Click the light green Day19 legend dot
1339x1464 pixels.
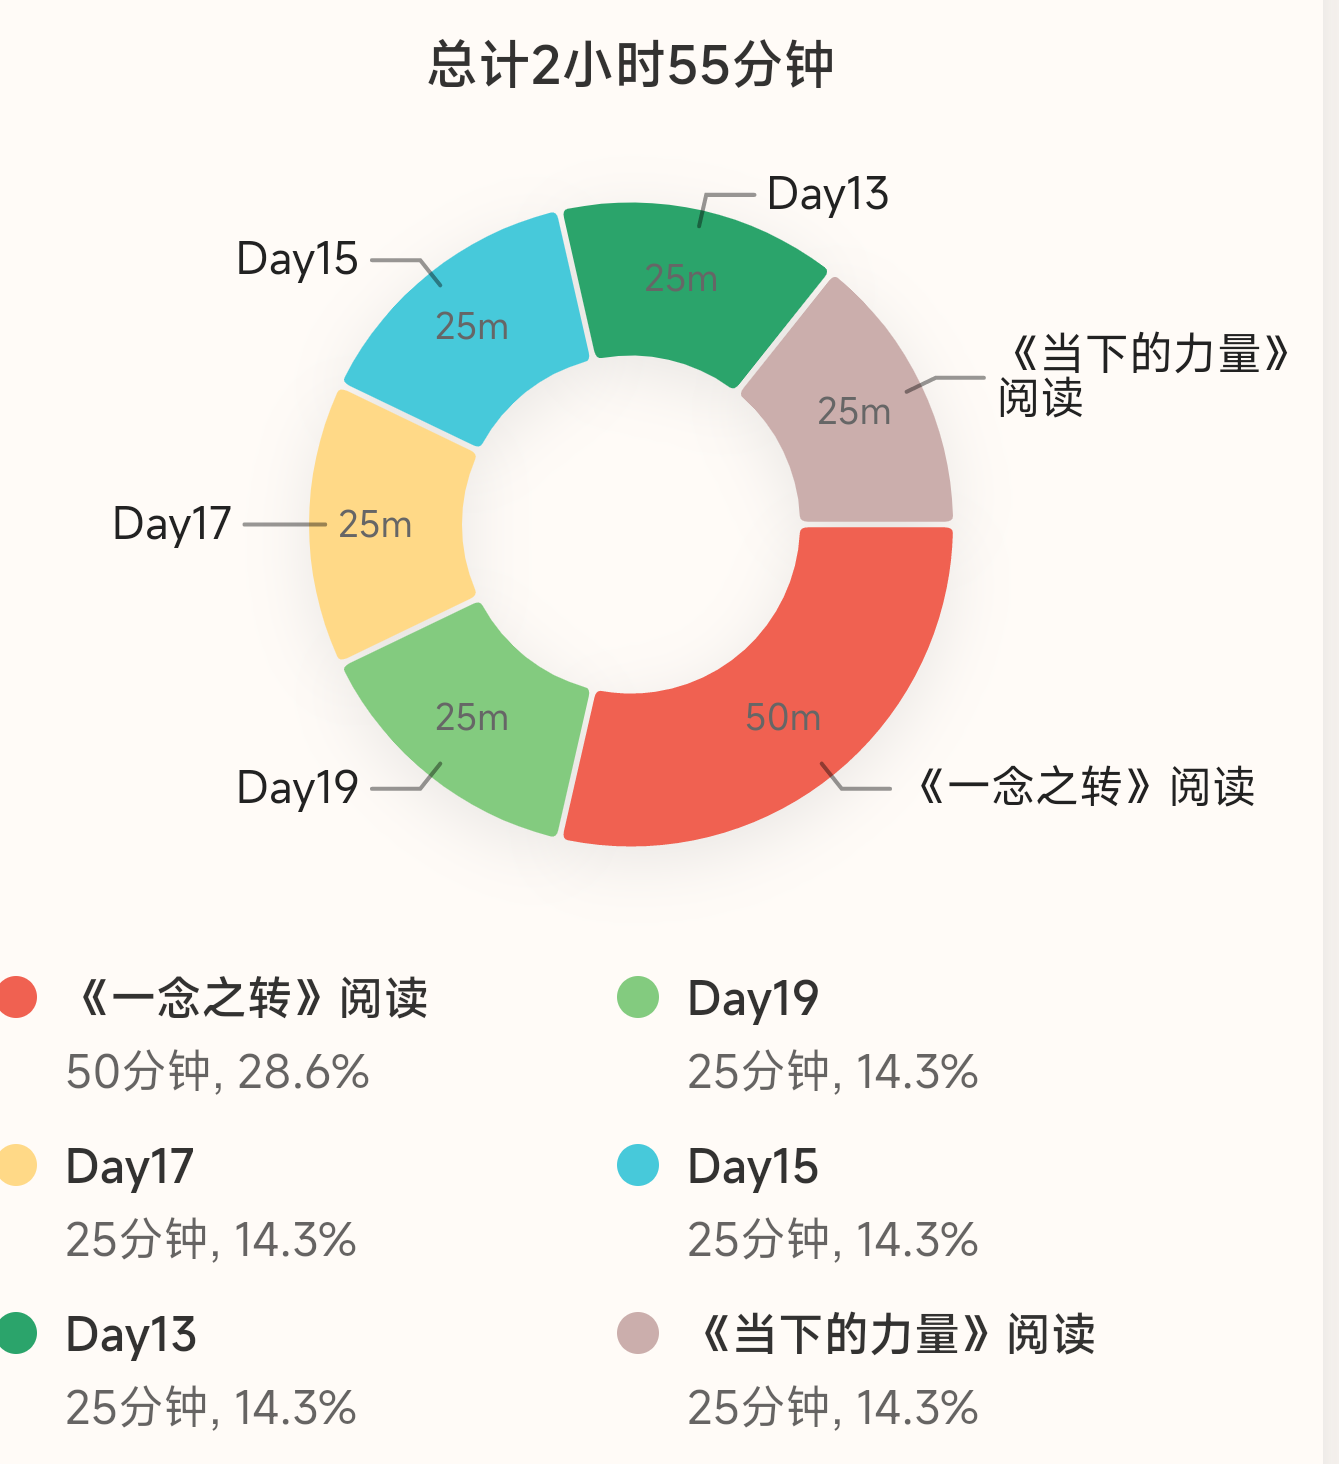point(638,997)
